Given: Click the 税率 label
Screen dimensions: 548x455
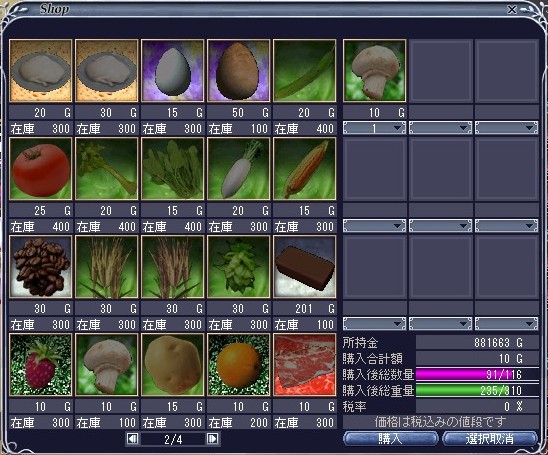Looking at the screenshot, I should 354,406.
